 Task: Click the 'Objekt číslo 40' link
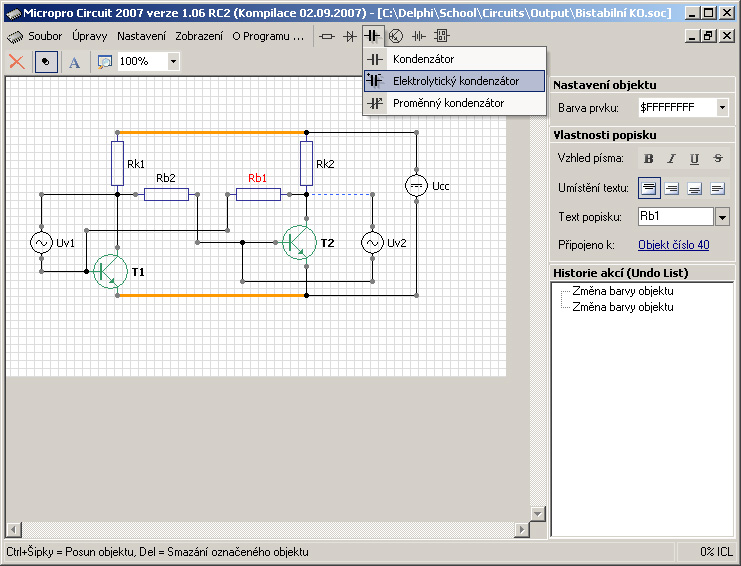click(x=673, y=244)
